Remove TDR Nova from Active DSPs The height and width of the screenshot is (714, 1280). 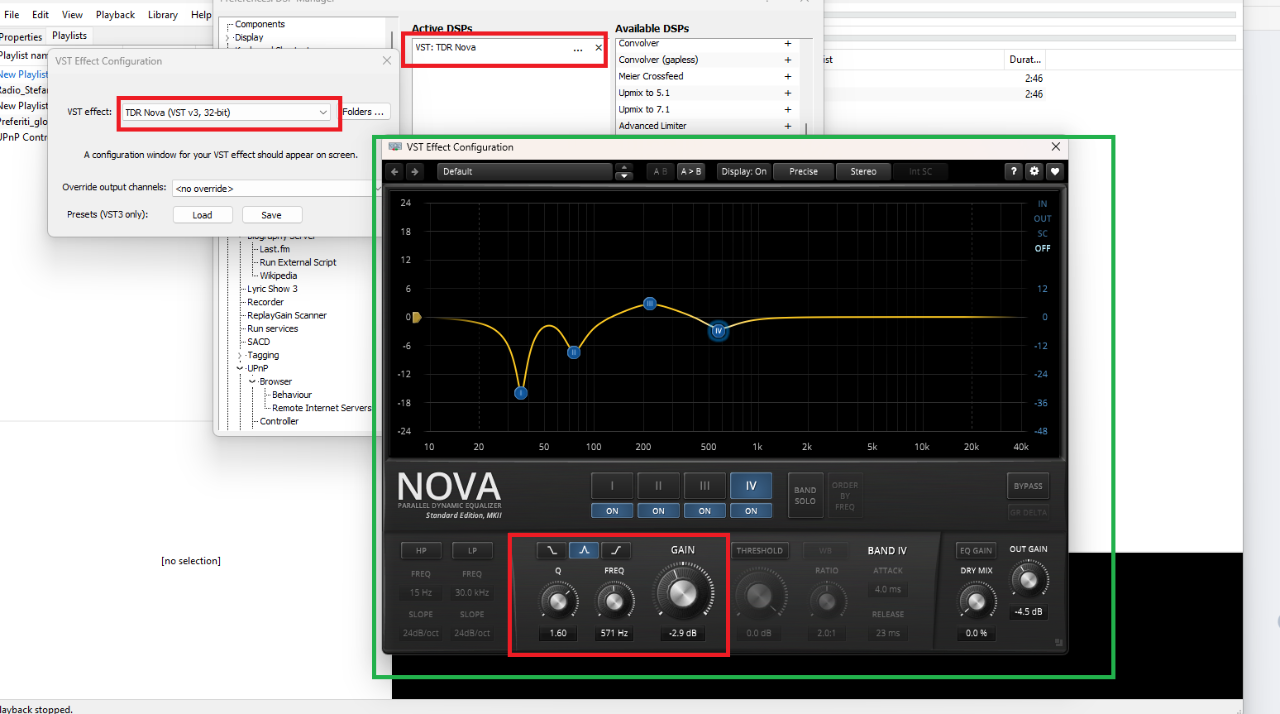tap(599, 48)
